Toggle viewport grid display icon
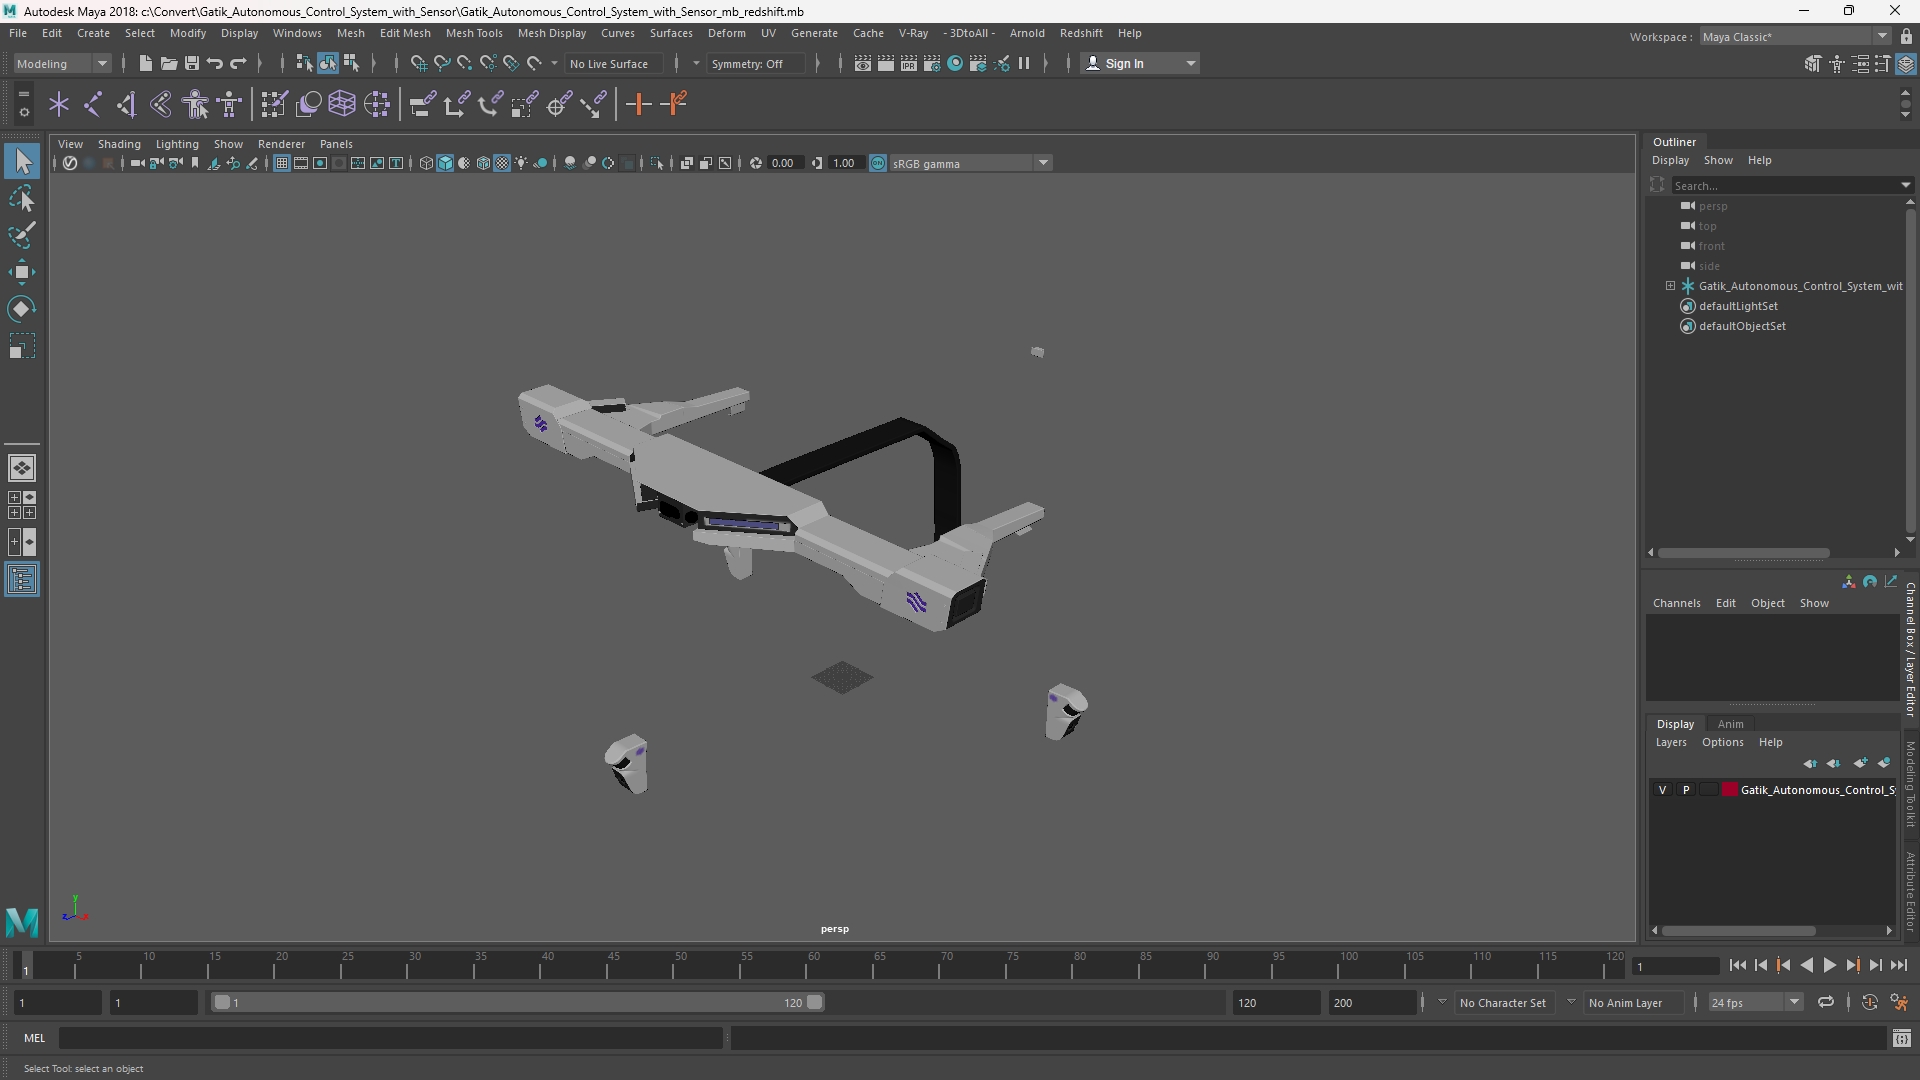The image size is (1920, 1080). pyautogui.click(x=282, y=163)
